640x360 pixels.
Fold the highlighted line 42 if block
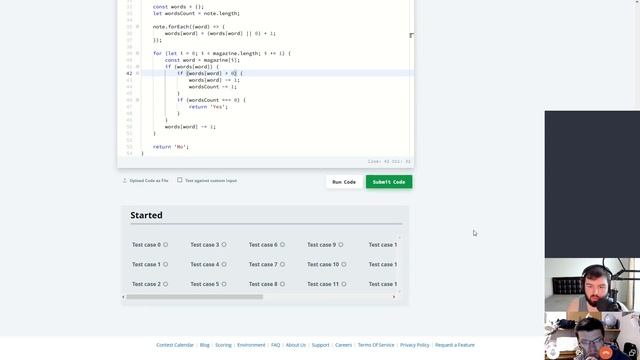click(x=138, y=73)
